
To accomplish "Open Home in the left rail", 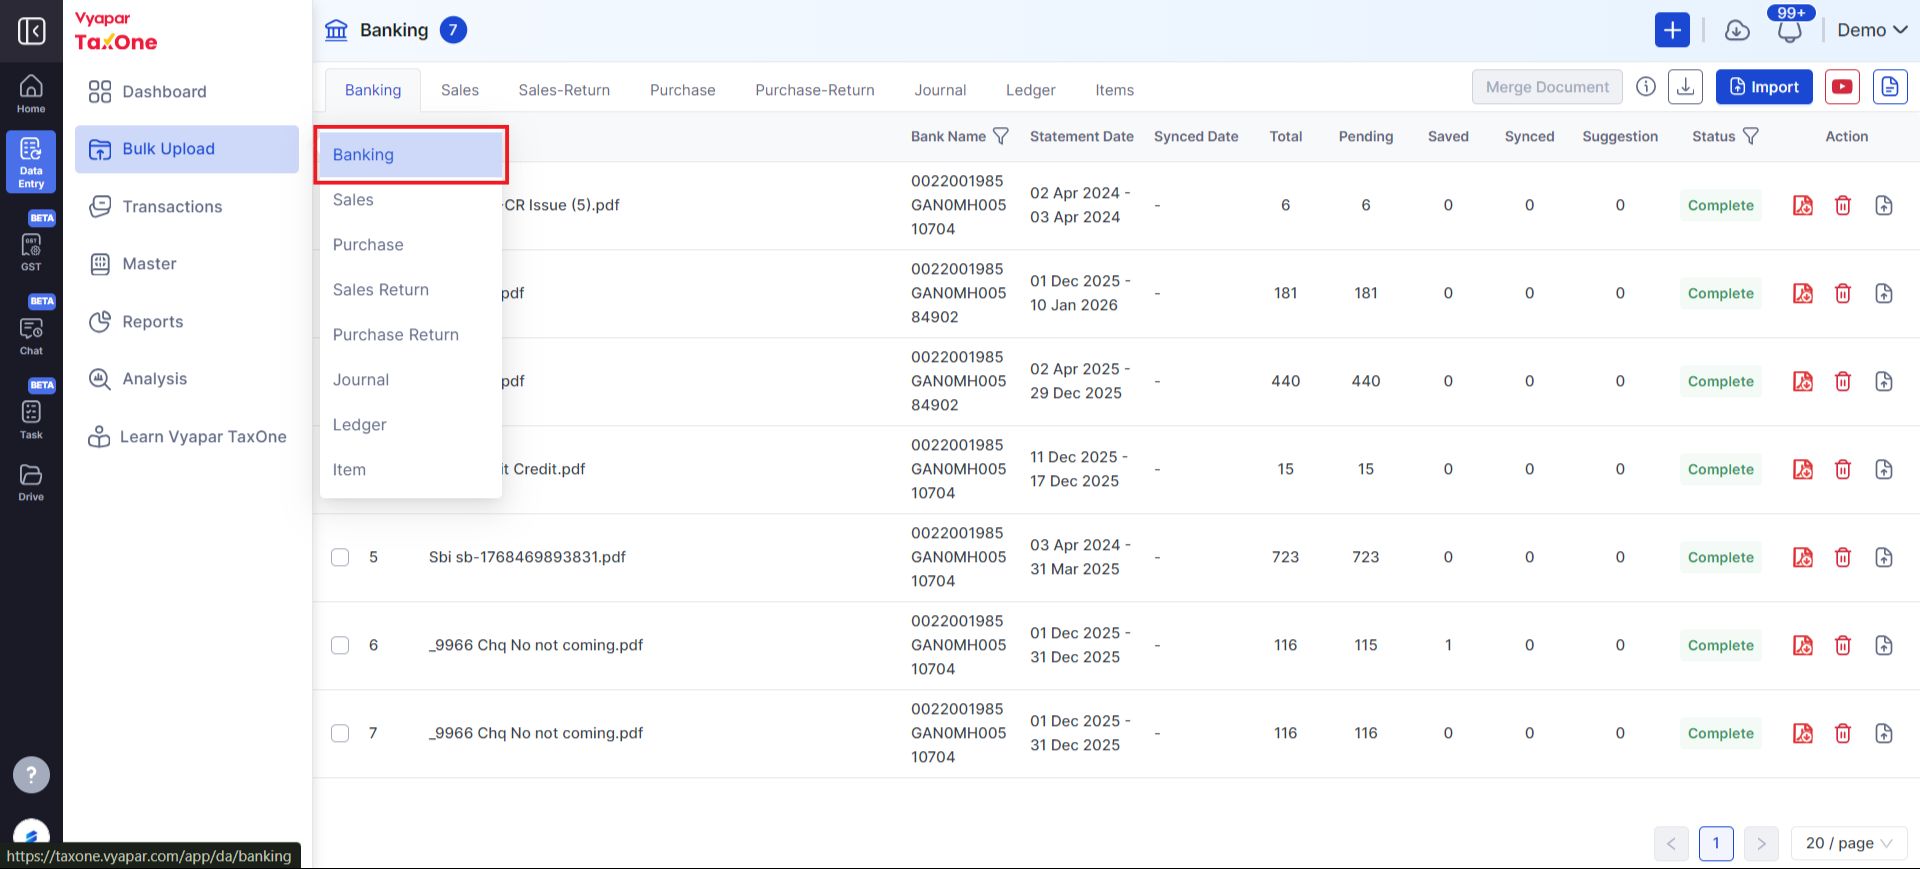I will (31, 94).
